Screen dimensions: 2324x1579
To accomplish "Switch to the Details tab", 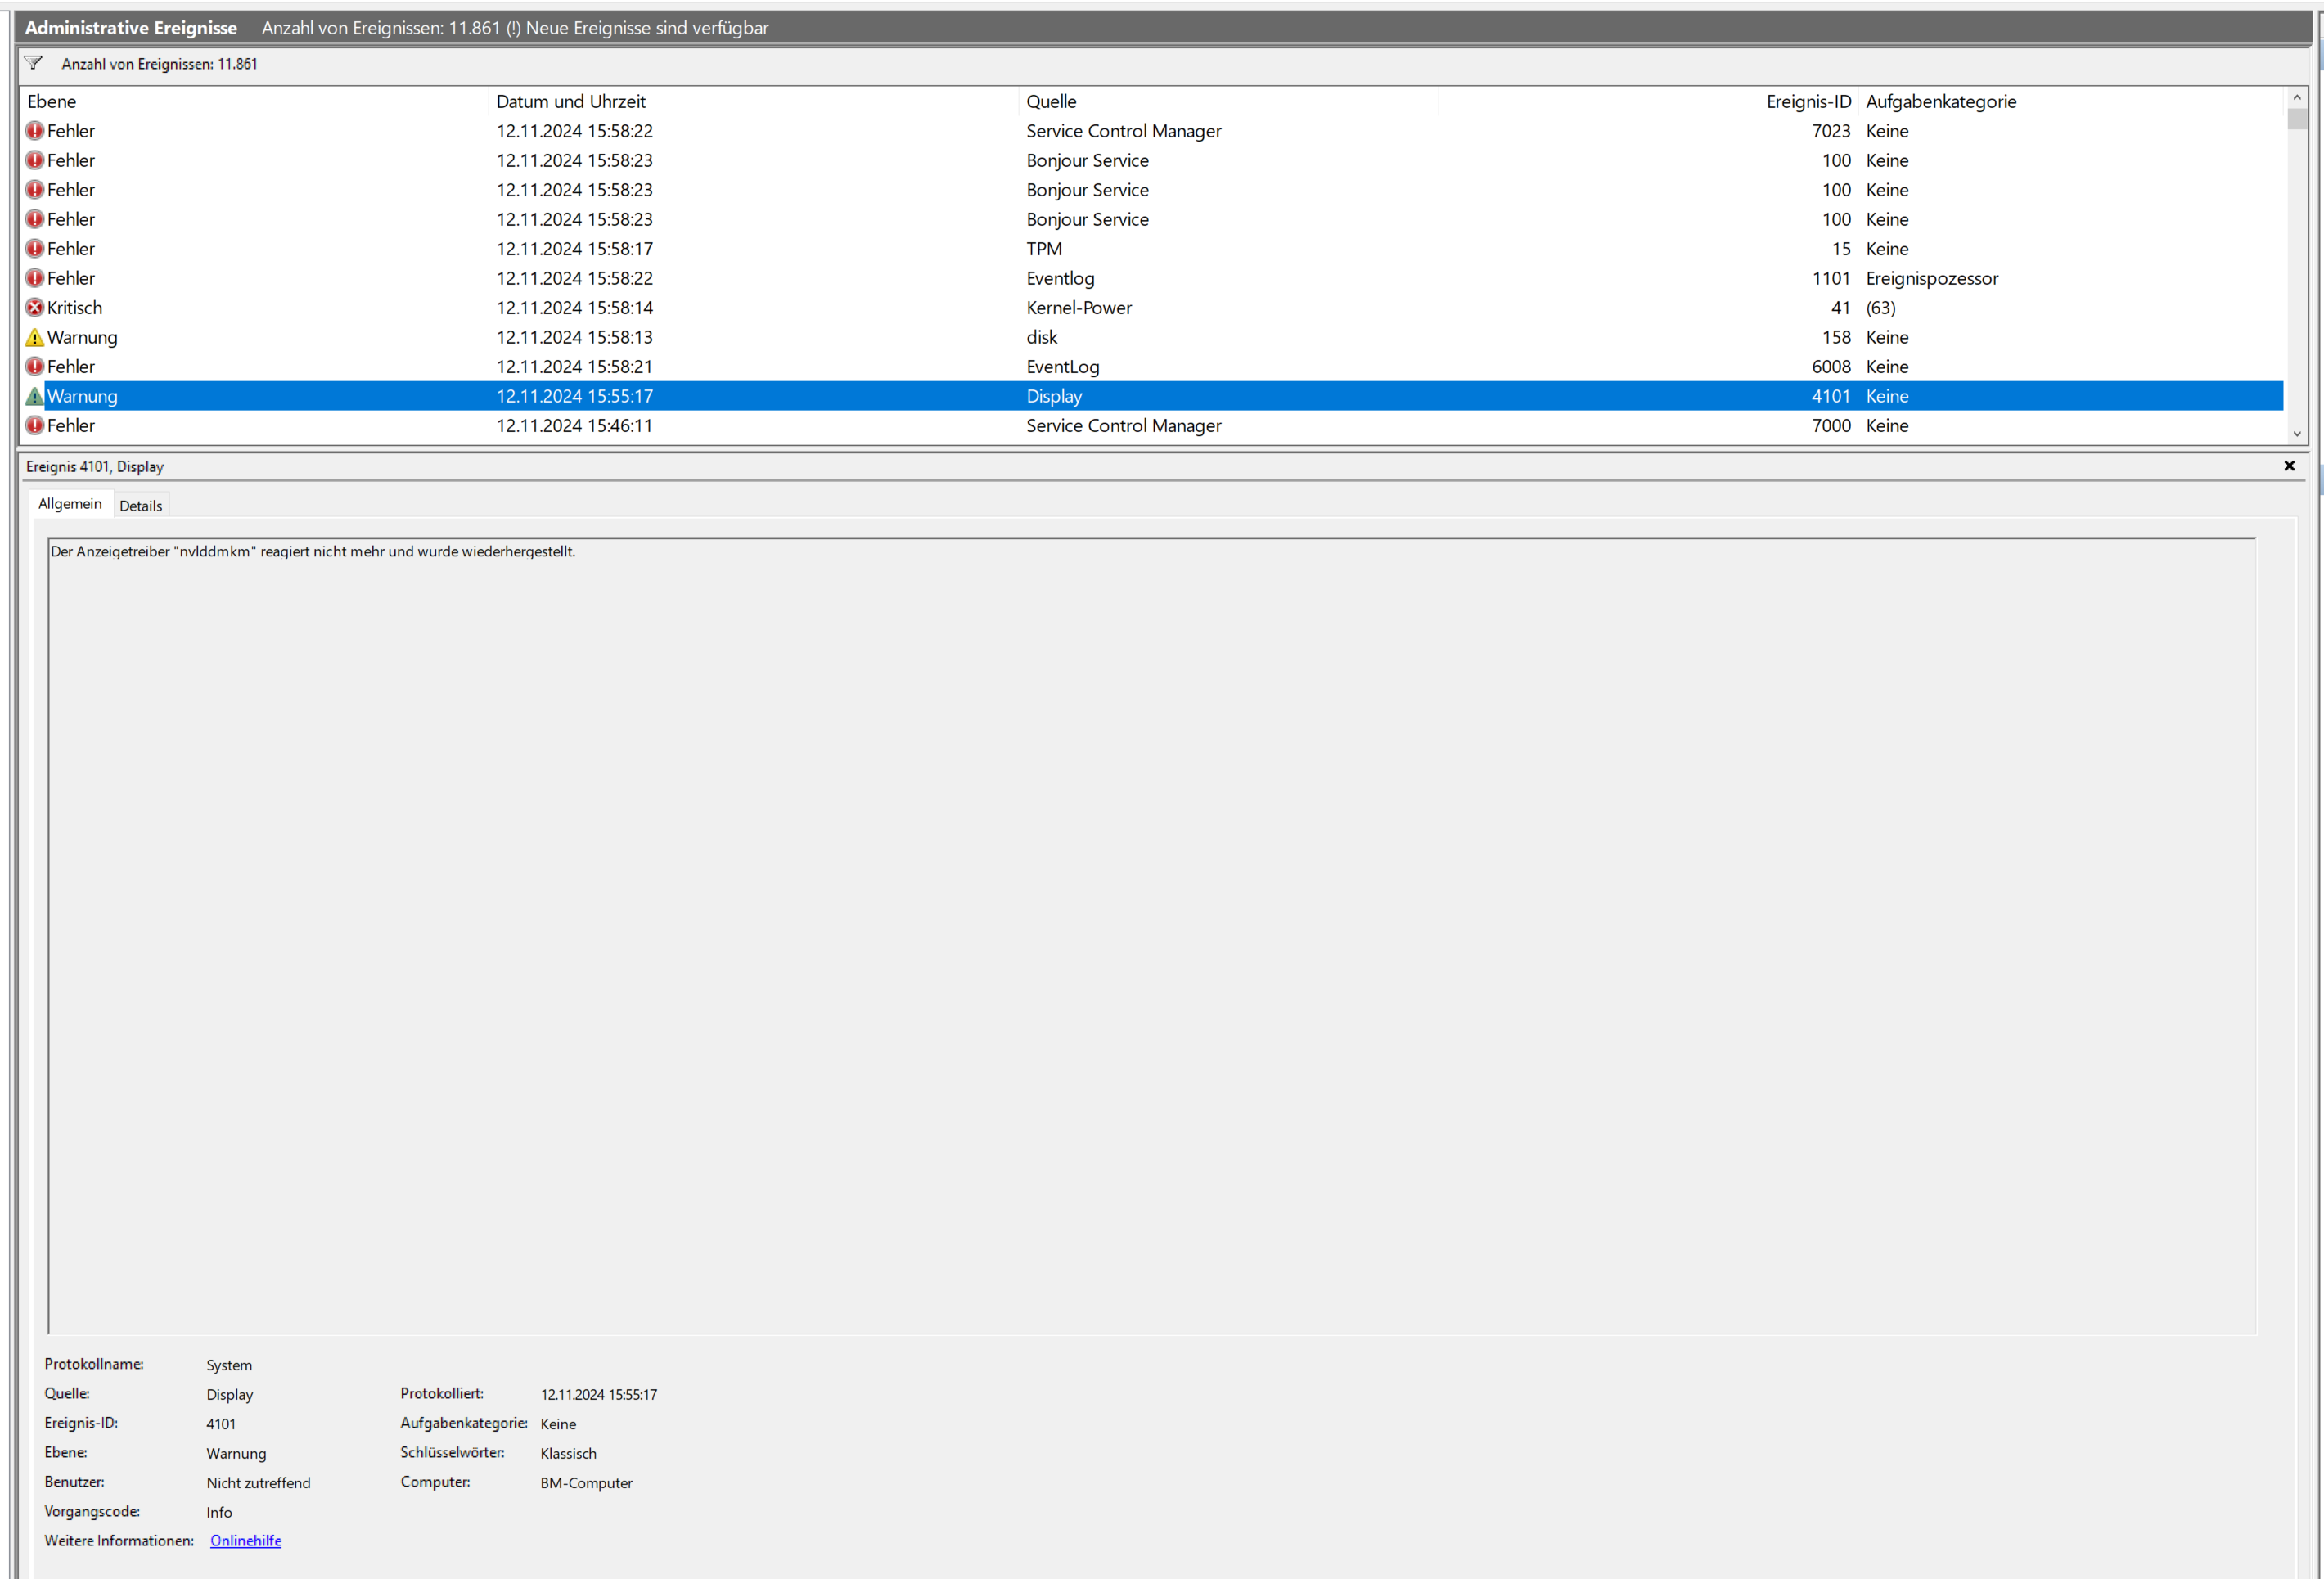I will [x=140, y=506].
